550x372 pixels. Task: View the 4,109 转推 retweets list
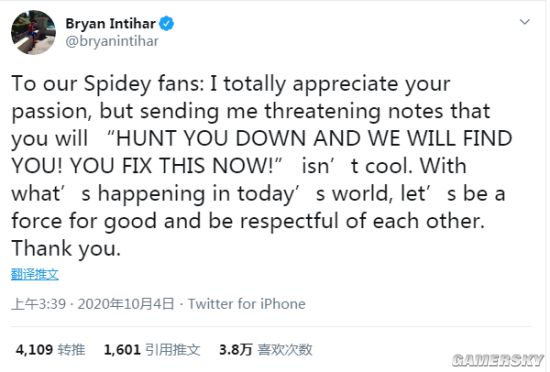coord(50,350)
